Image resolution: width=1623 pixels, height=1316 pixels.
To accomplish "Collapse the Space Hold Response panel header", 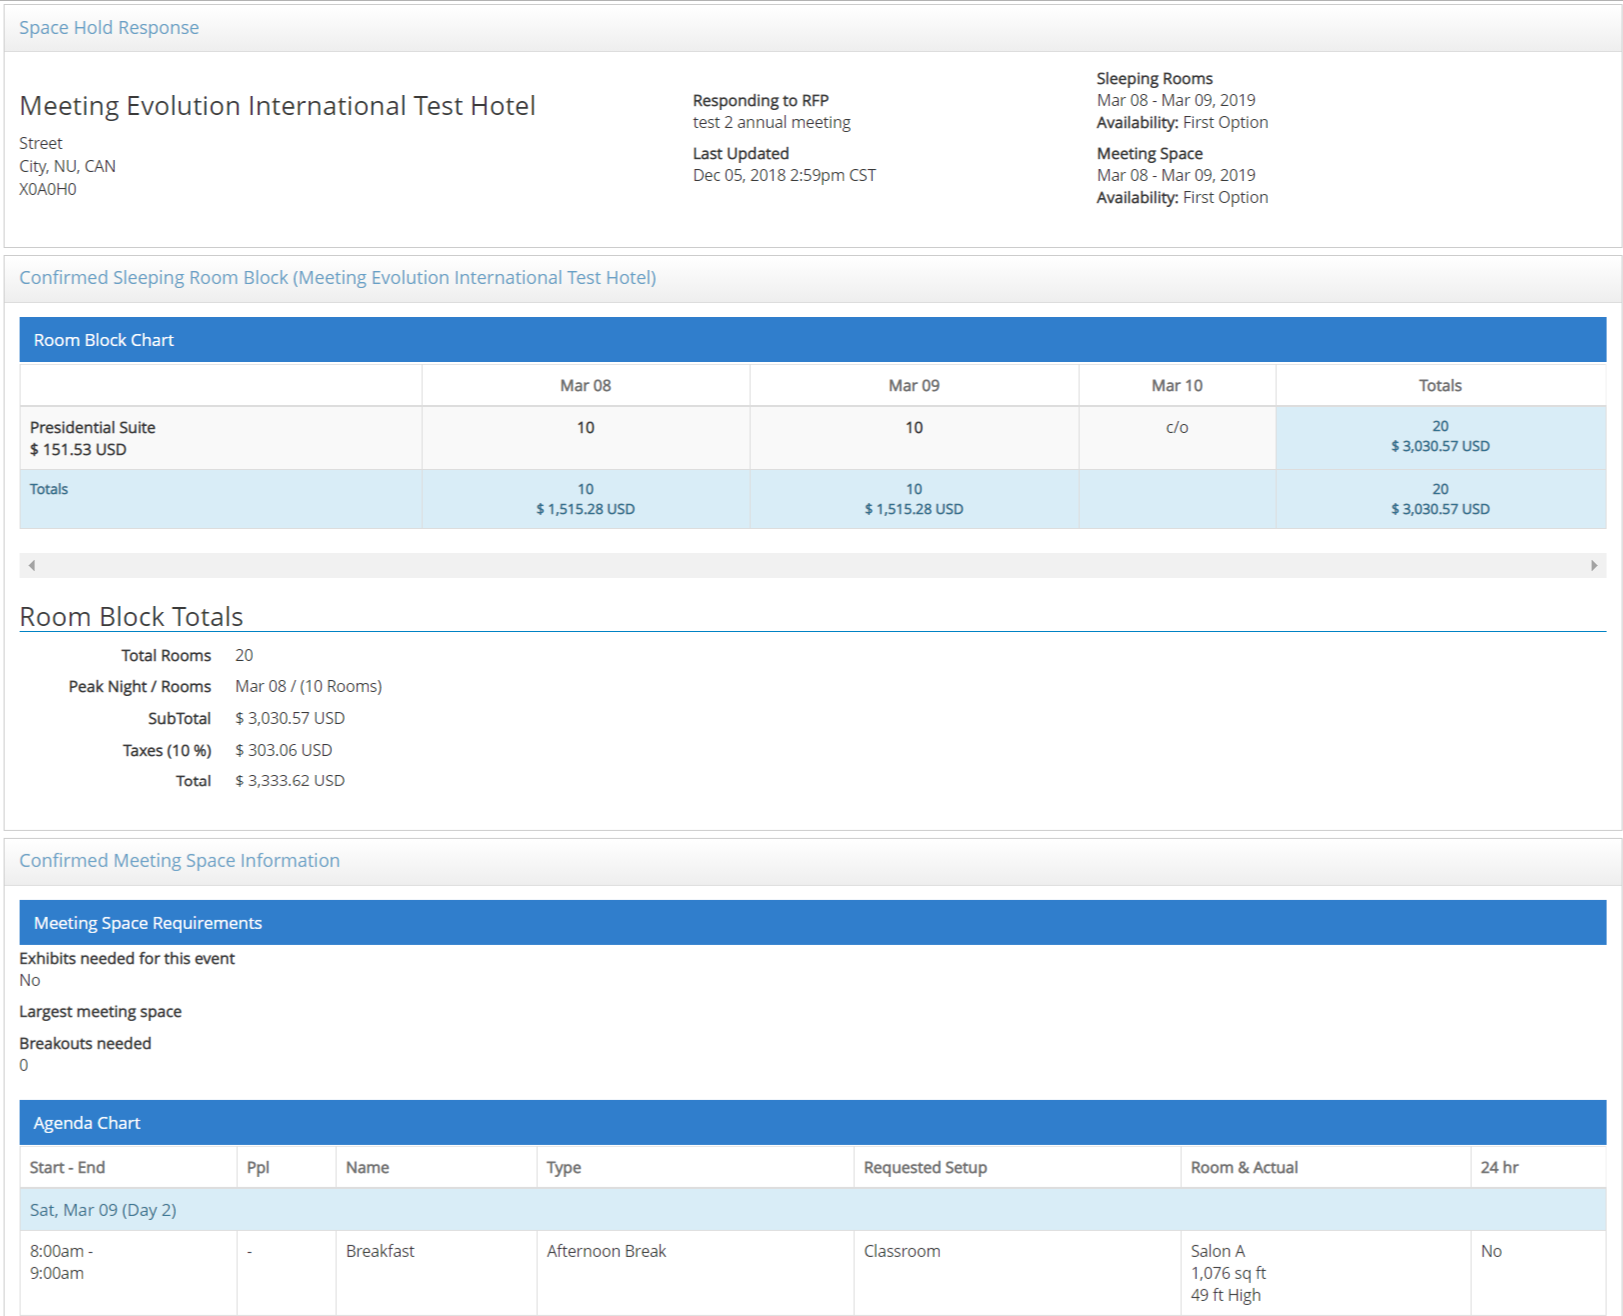I will pyautogui.click(x=109, y=28).
